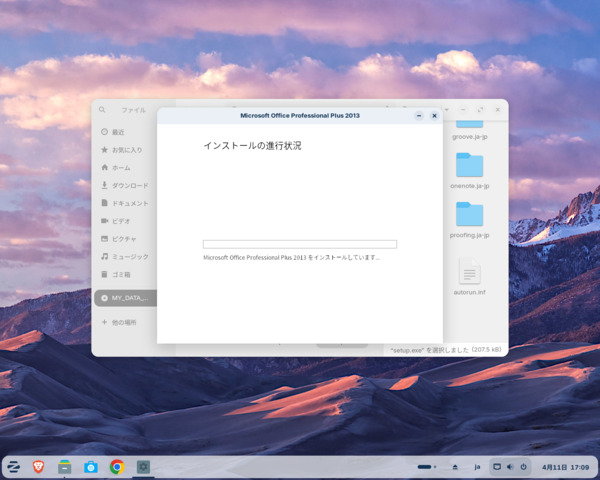600x480 pixels.
Task: Open ビデオ in the Files sidebar
Action: 126,221
